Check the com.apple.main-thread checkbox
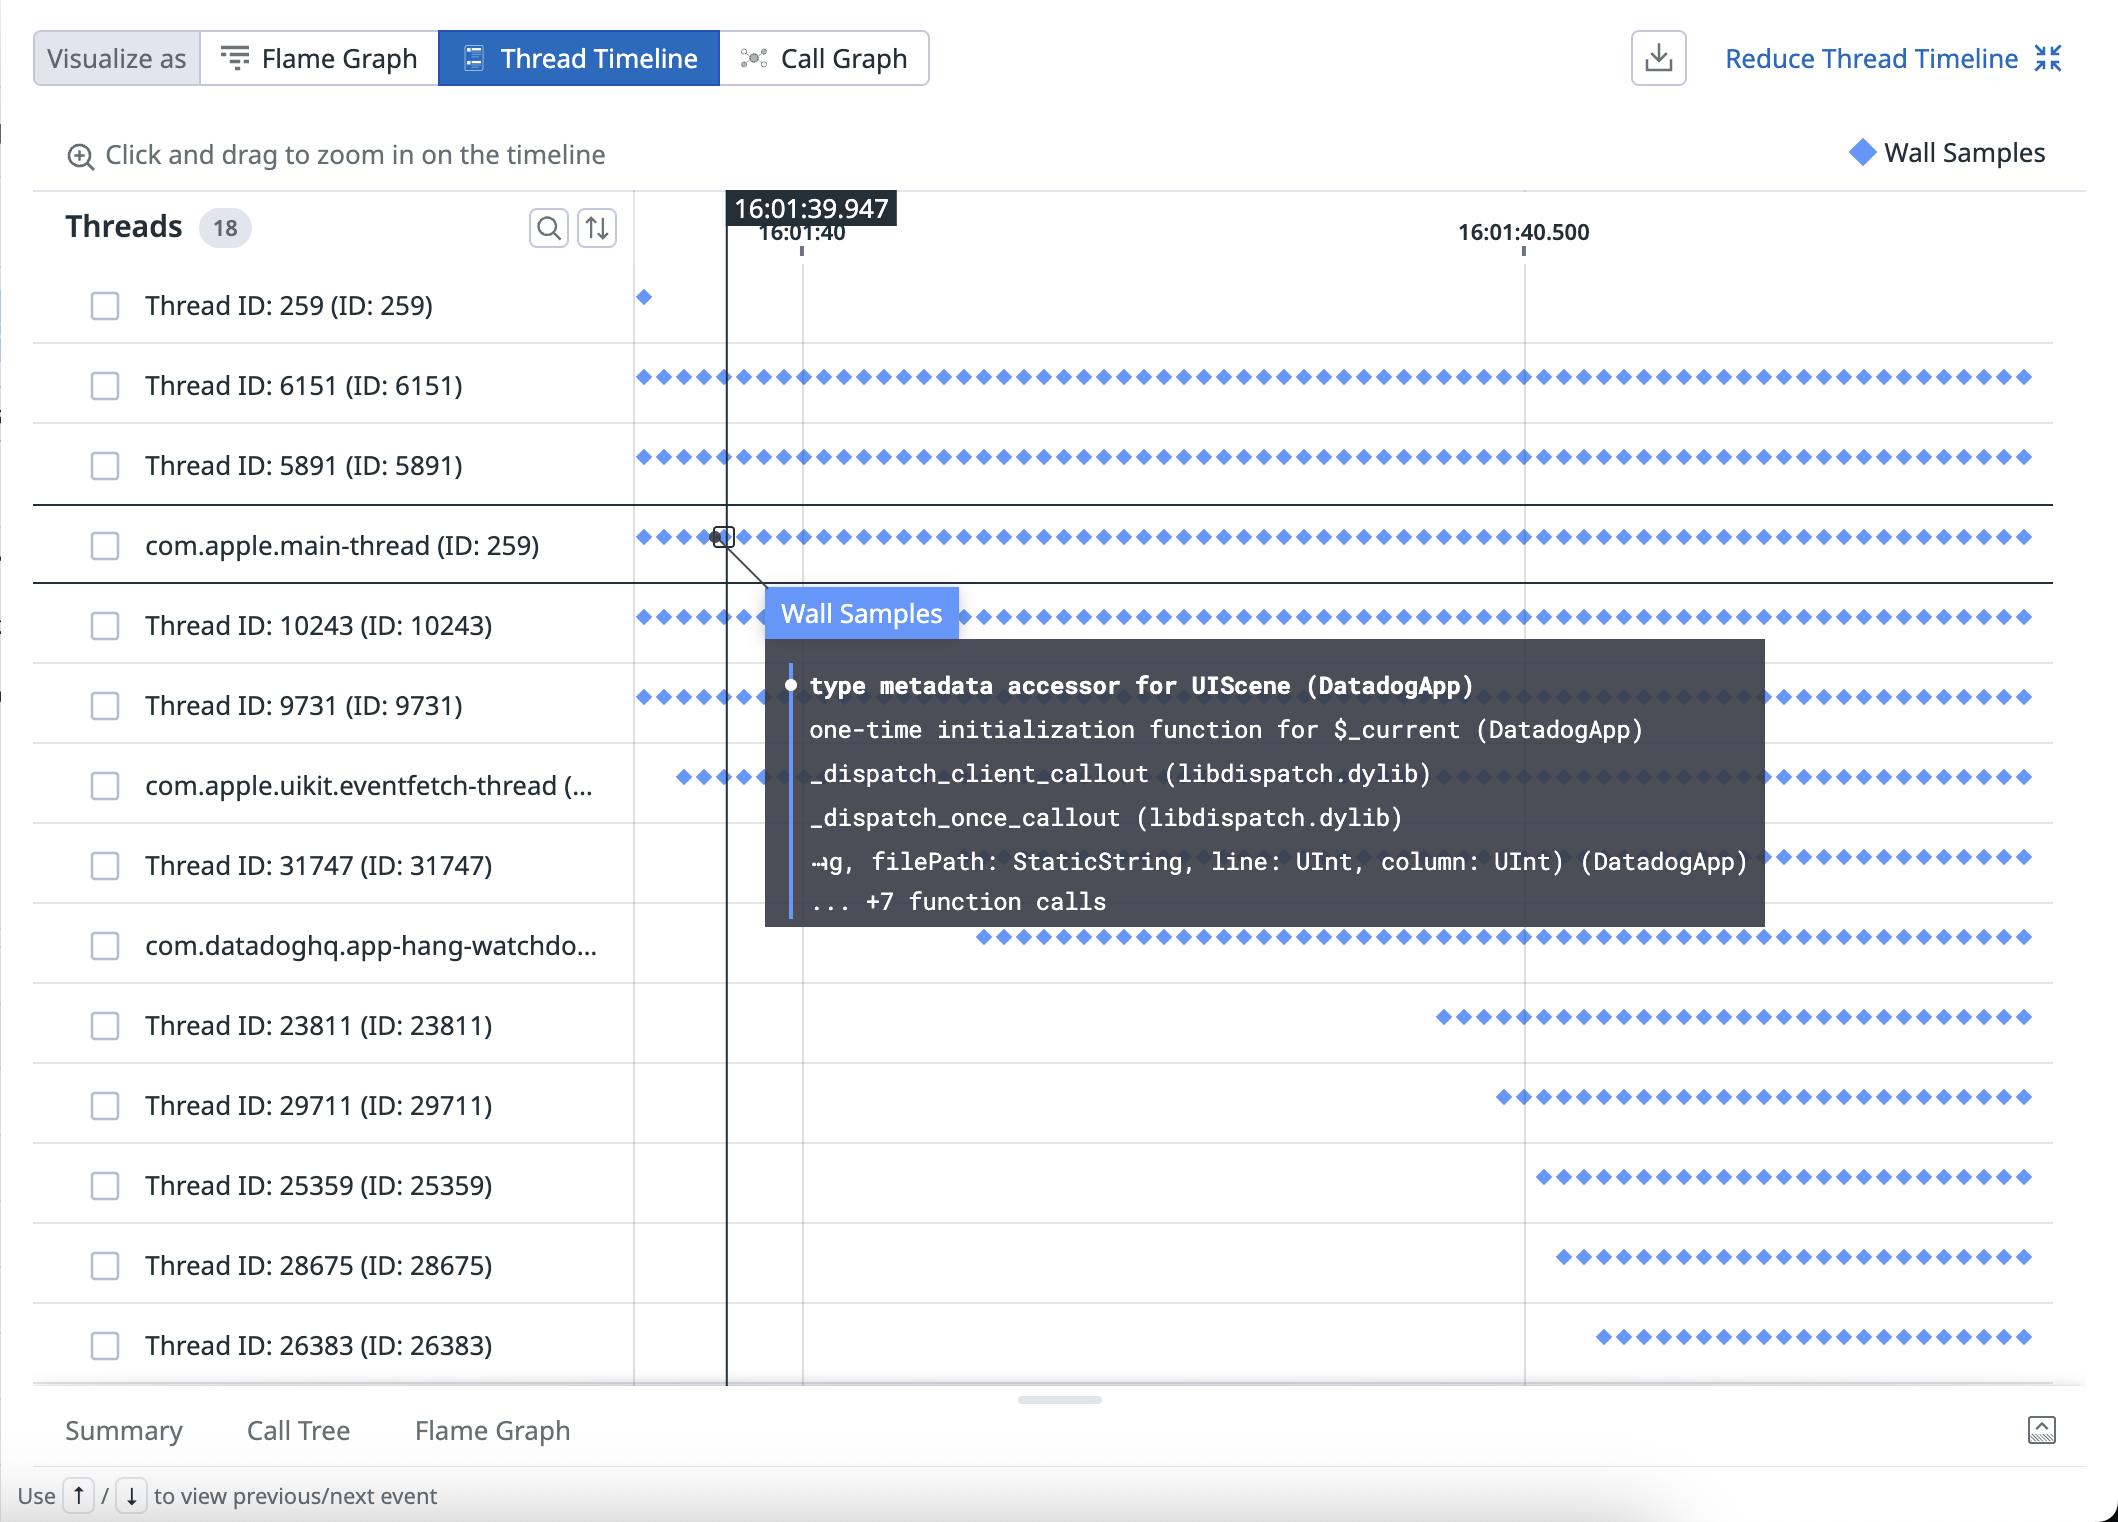 coord(105,546)
